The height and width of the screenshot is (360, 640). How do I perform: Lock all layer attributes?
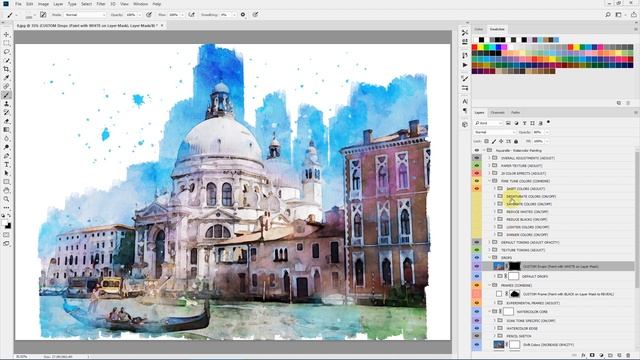(516, 141)
